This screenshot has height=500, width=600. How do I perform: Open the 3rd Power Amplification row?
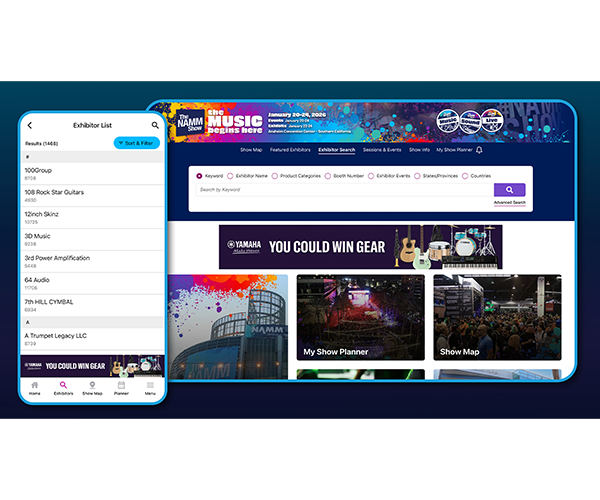[x=92, y=261]
